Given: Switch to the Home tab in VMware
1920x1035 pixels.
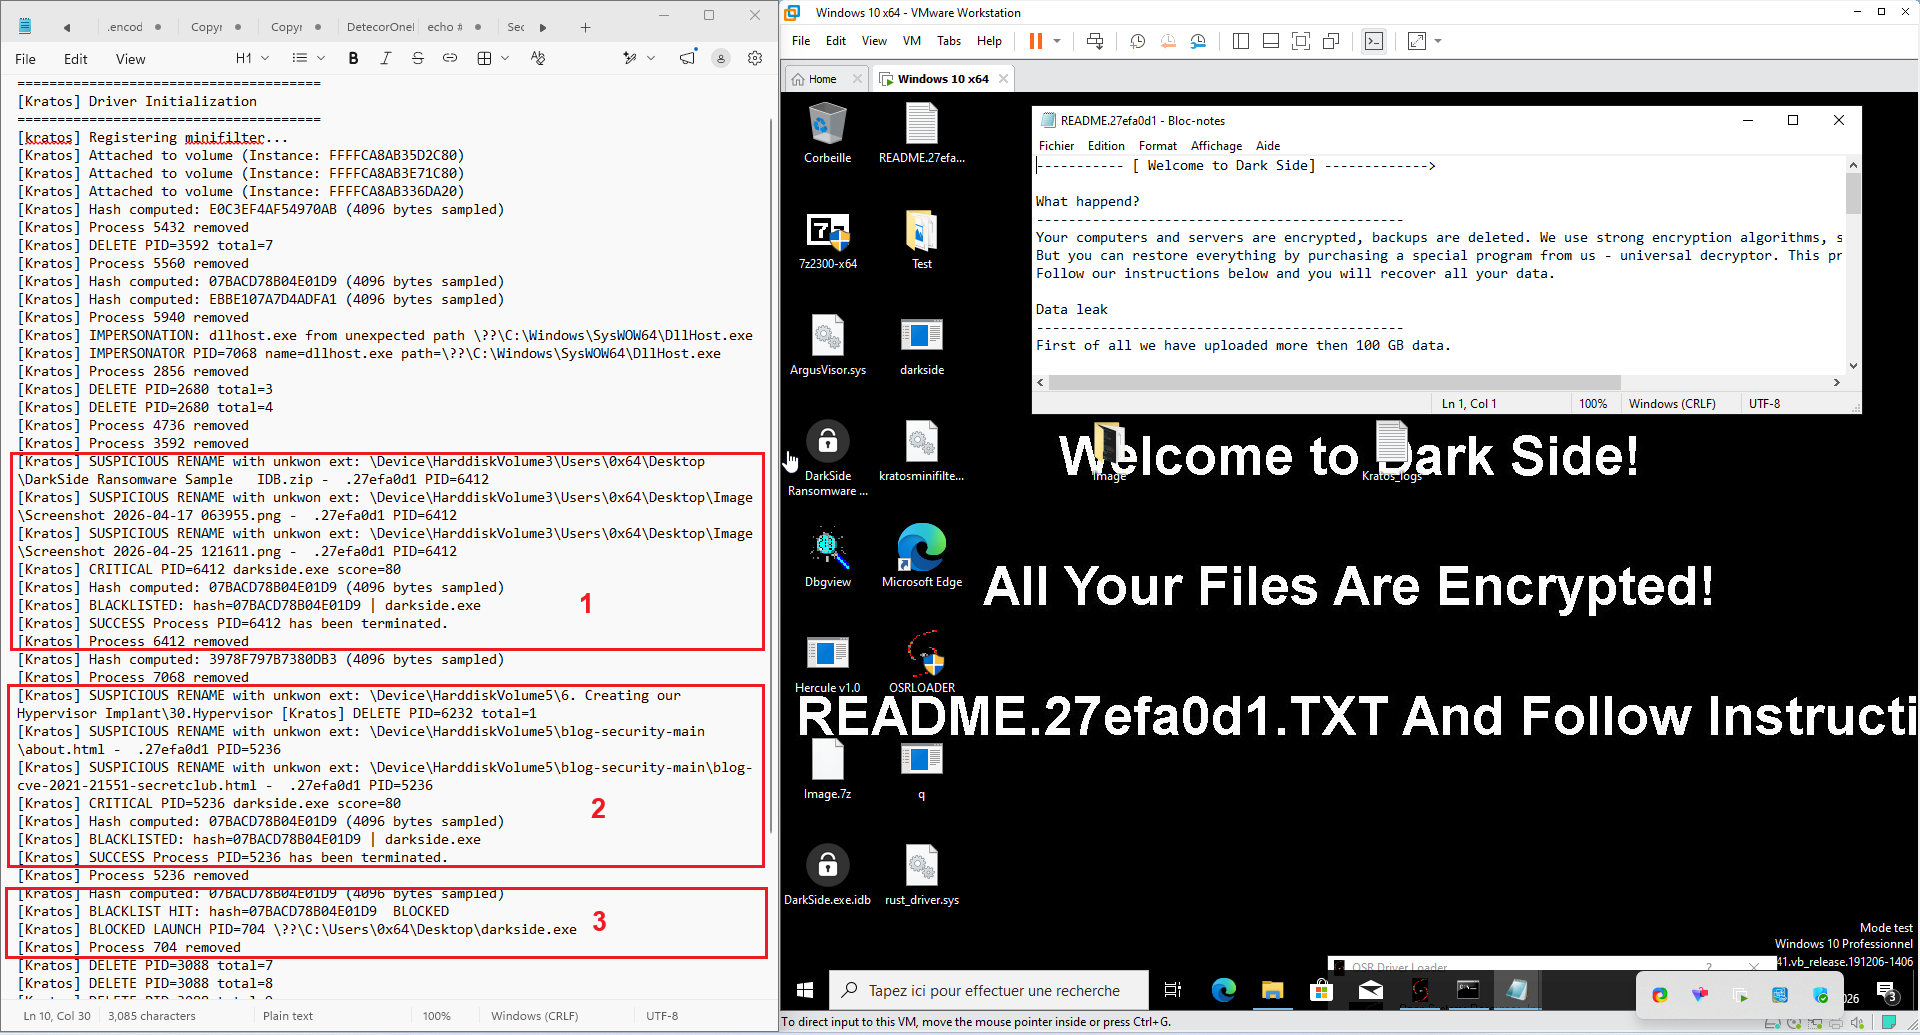Looking at the screenshot, I should pos(816,79).
